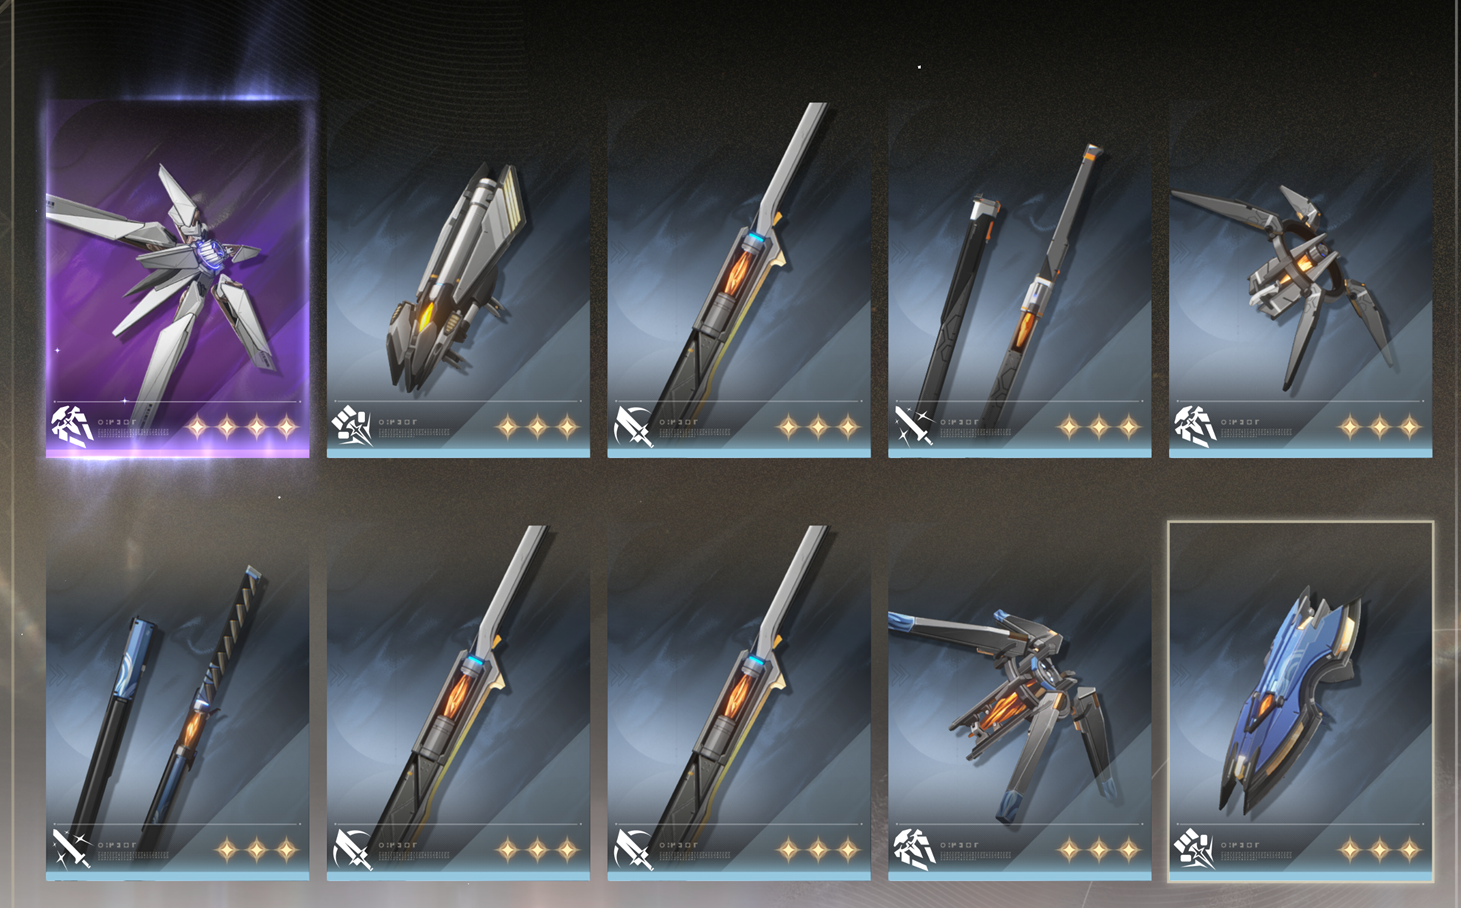Click sword icon on blue-sheathed sword card

point(72,848)
